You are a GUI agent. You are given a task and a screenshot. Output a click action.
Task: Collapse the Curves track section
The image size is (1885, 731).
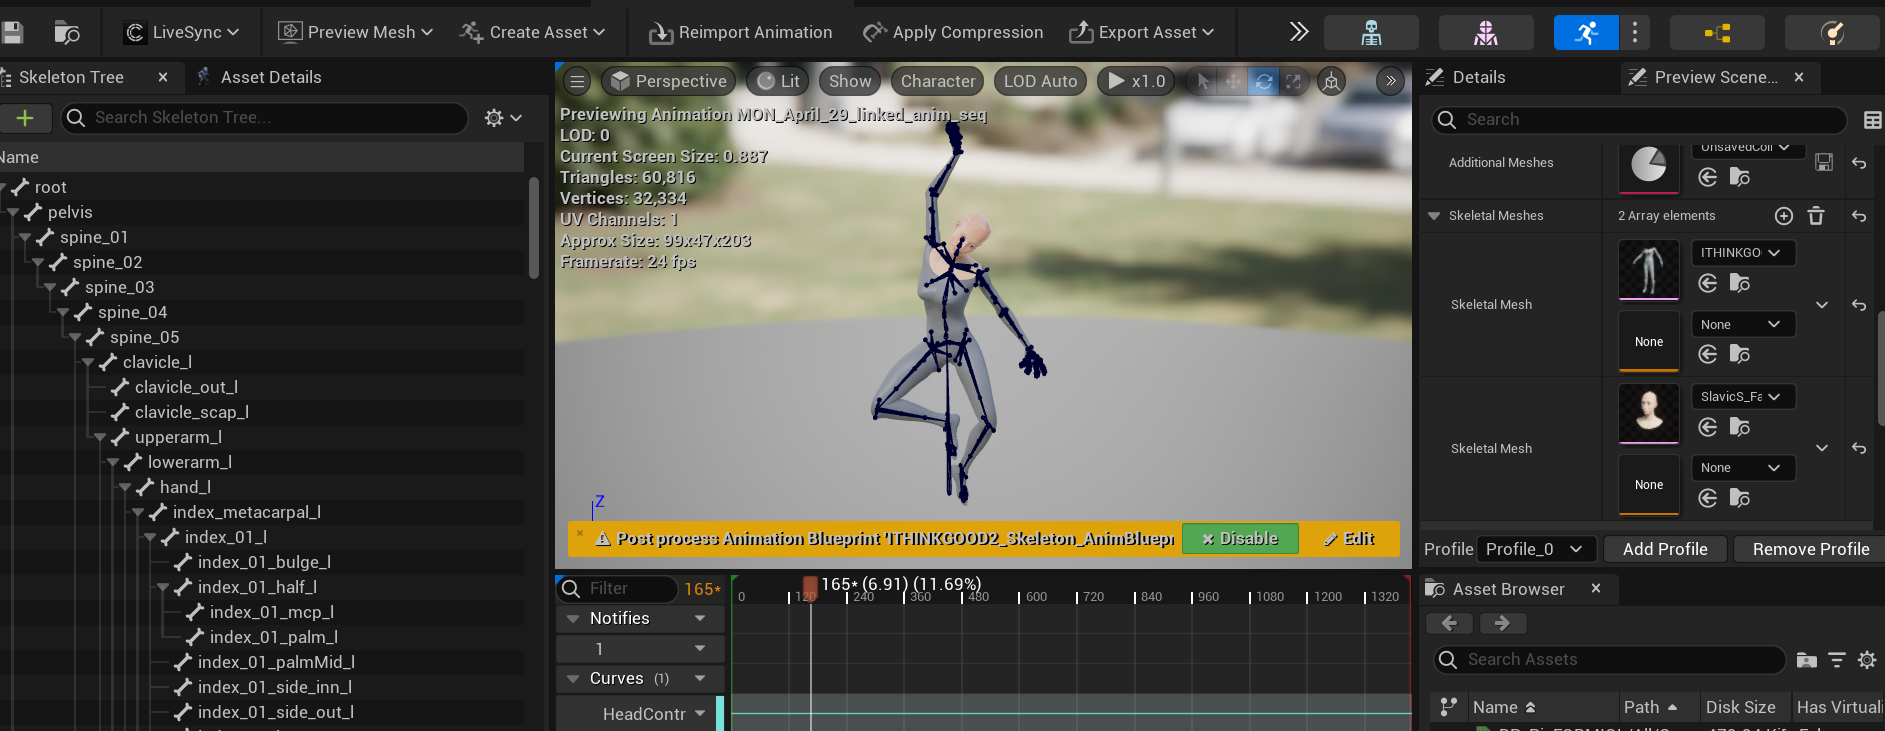573,679
